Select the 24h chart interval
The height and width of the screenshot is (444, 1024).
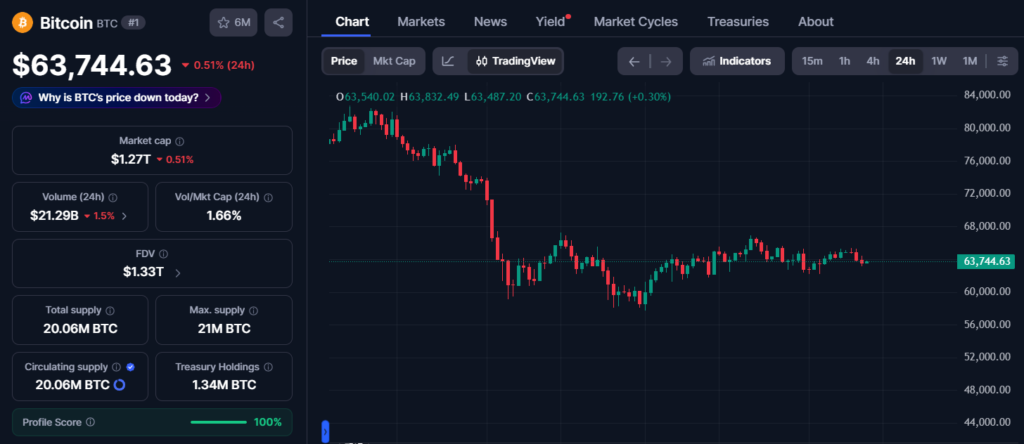click(x=905, y=61)
